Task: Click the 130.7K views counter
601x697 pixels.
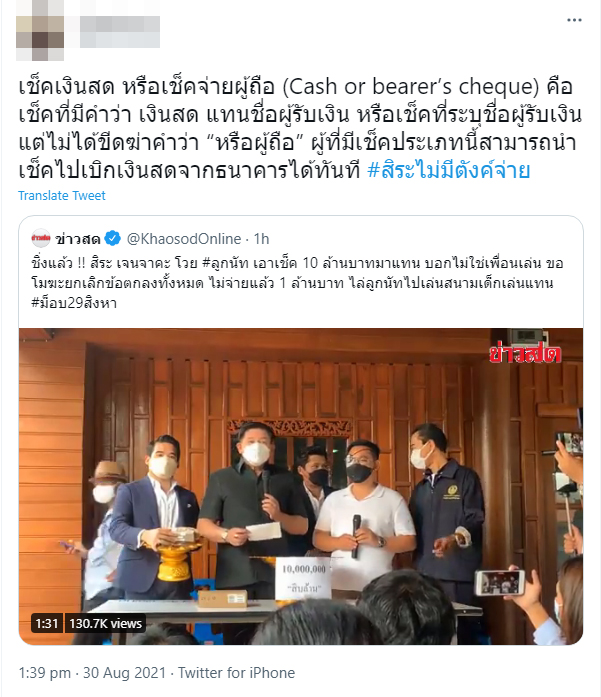Action: (x=105, y=624)
